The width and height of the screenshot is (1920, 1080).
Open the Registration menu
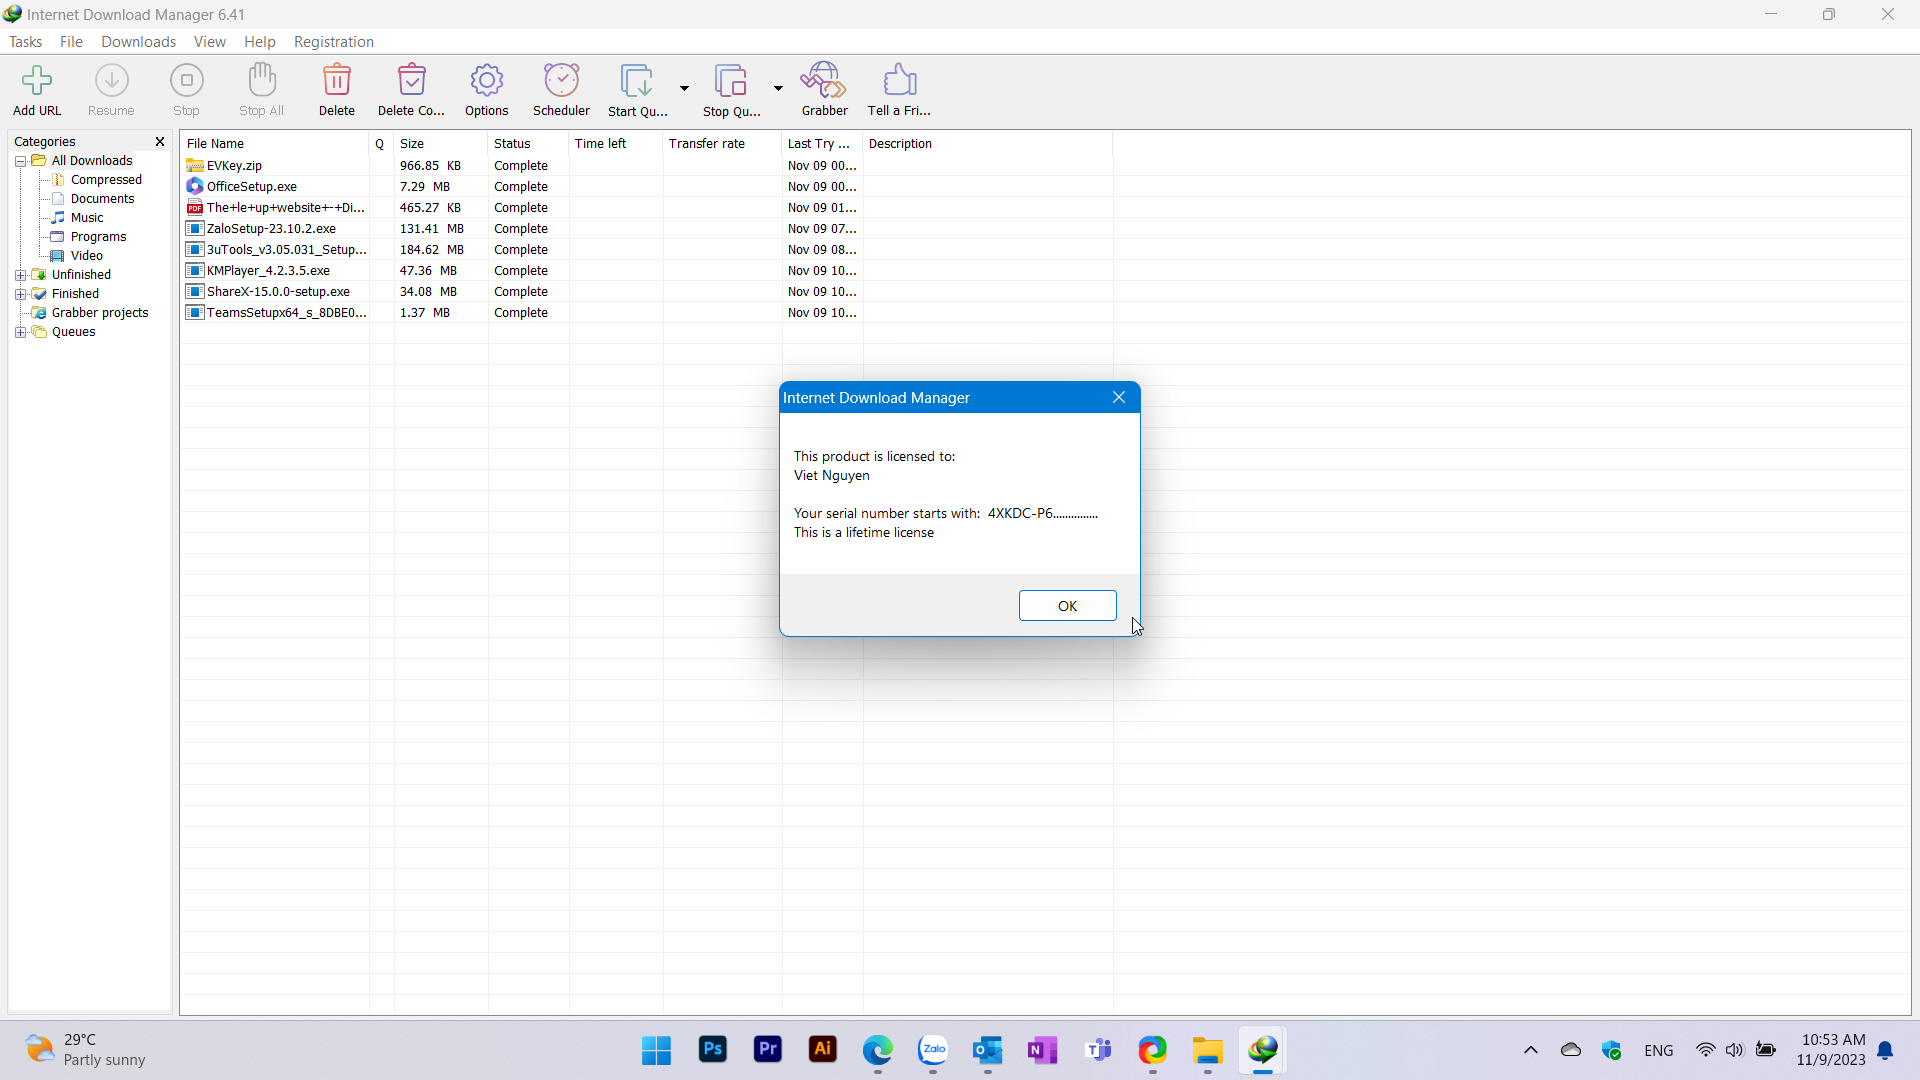tap(334, 41)
